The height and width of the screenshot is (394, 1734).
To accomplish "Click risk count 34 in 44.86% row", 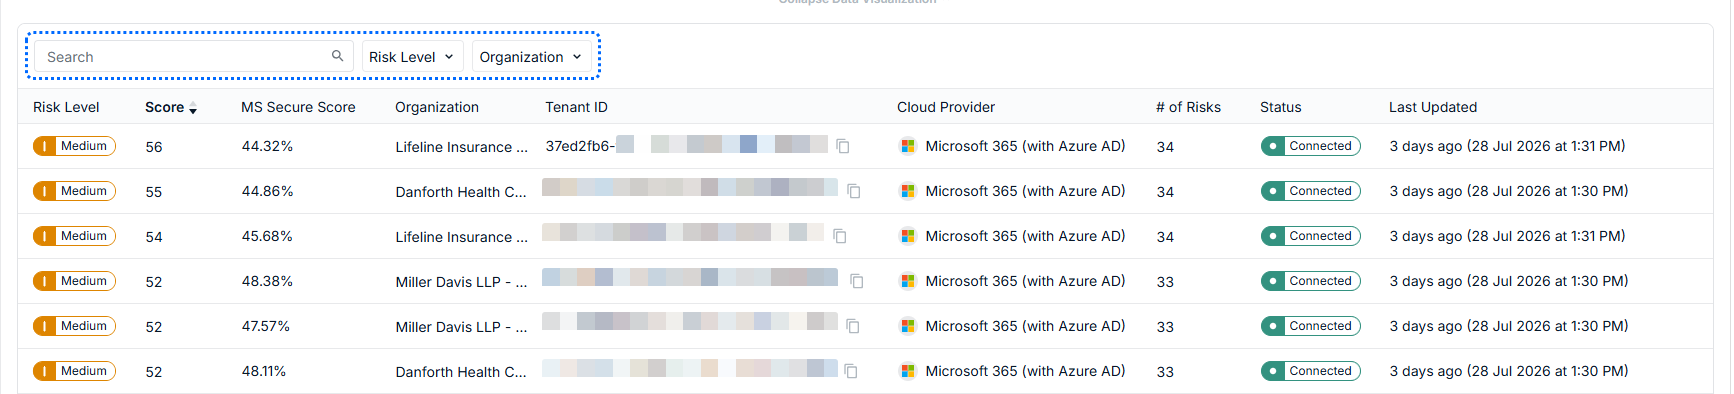I will pos(1165,192).
